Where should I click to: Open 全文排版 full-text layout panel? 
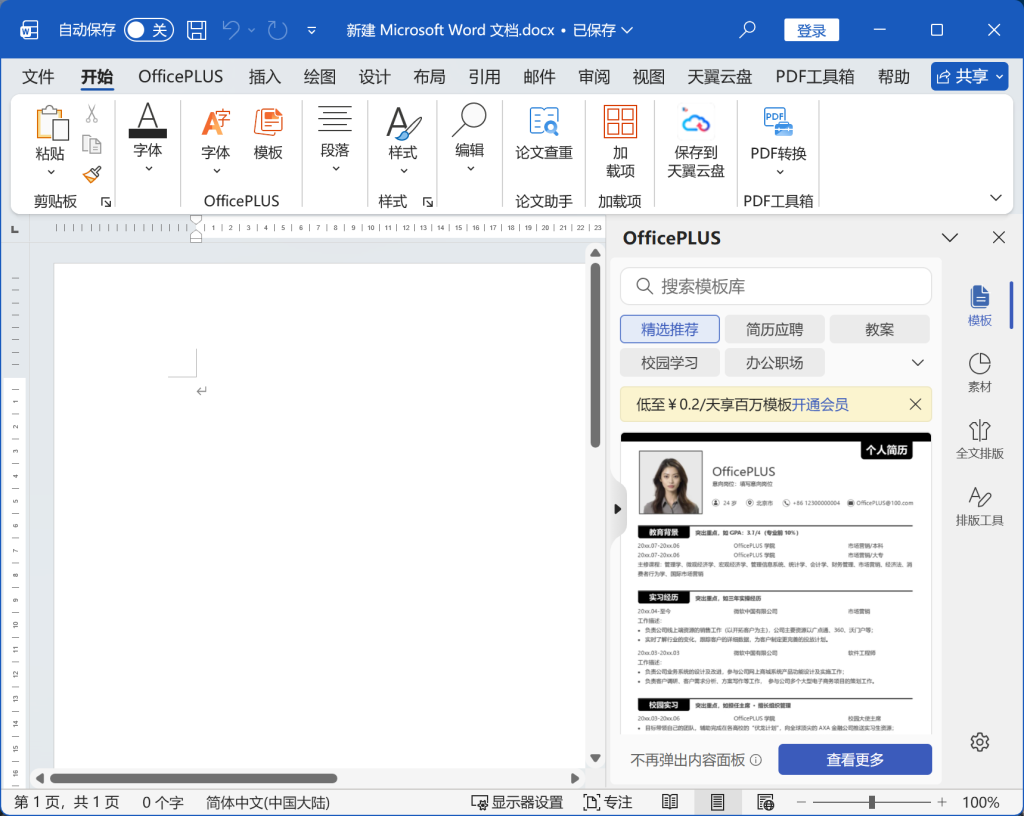point(979,438)
